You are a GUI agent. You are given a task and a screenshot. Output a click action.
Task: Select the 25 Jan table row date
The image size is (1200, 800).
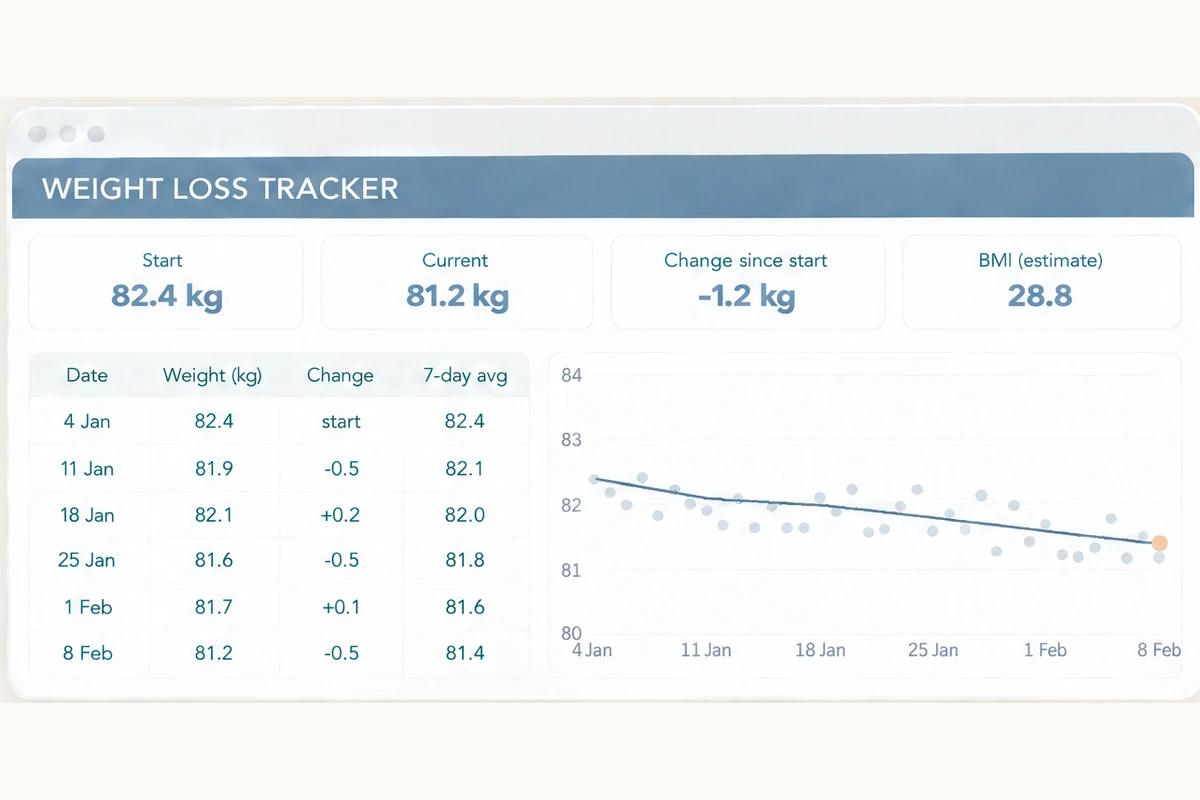[x=87, y=560]
